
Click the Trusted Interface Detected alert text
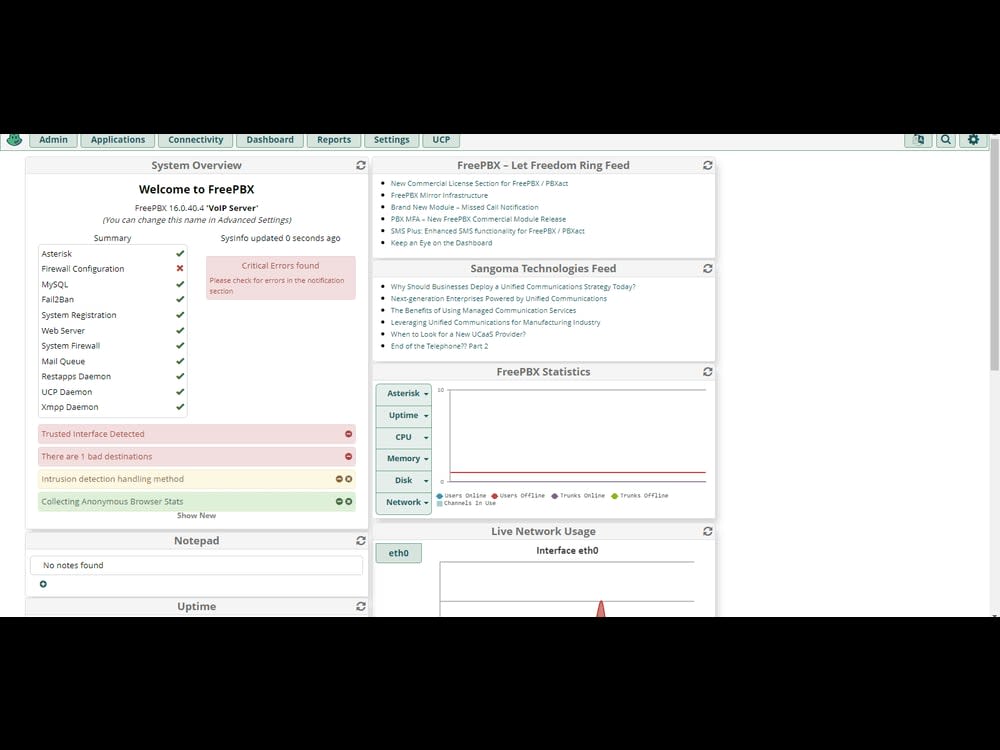pos(93,434)
